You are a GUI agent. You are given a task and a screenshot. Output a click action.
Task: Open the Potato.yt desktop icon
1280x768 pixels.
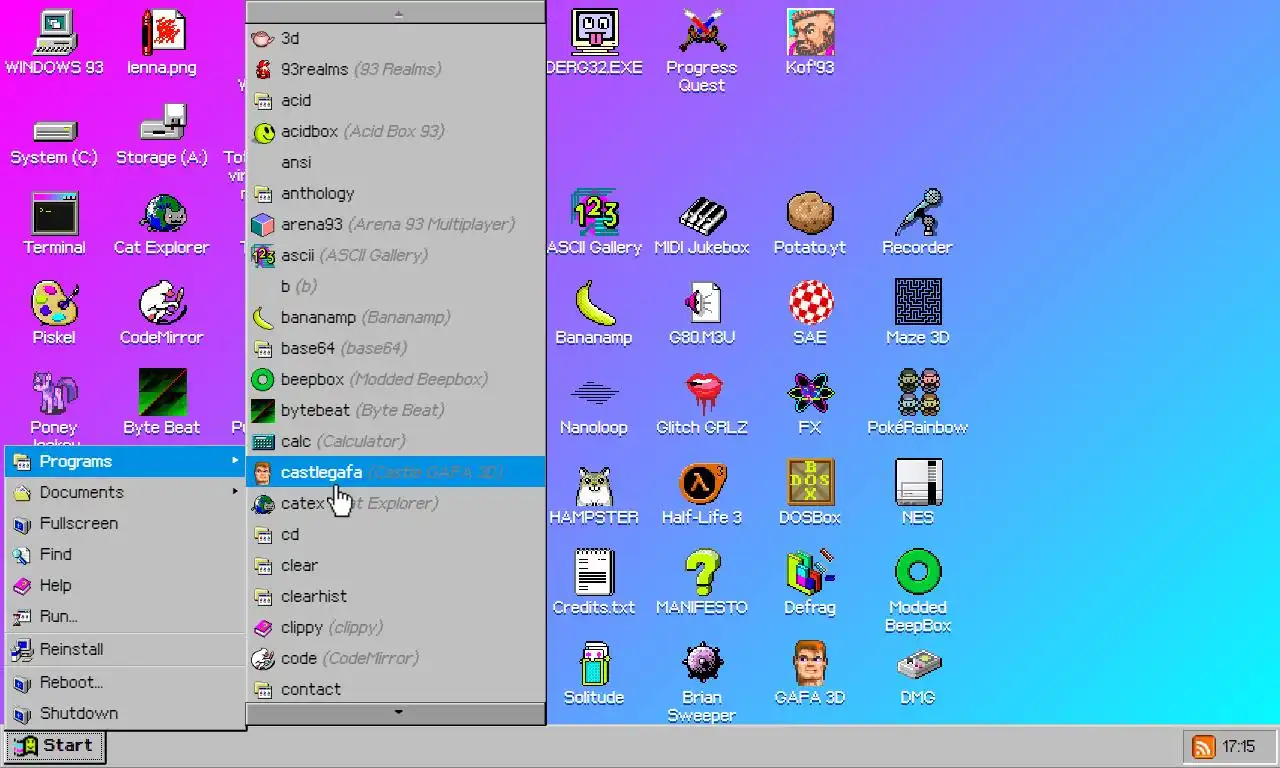pyautogui.click(x=810, y=223)
